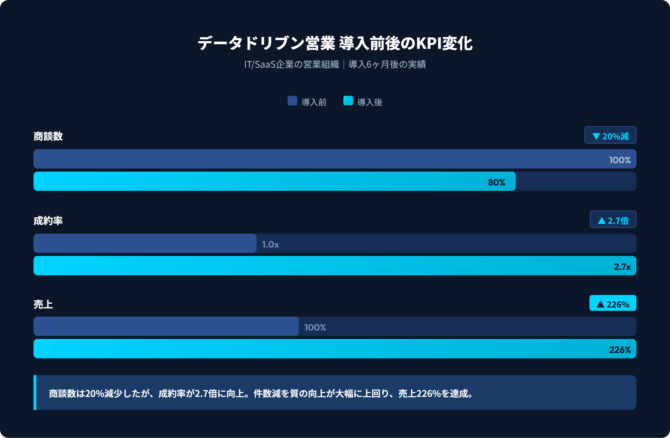Click the empty track right of the 80% bar

[575, 182]
